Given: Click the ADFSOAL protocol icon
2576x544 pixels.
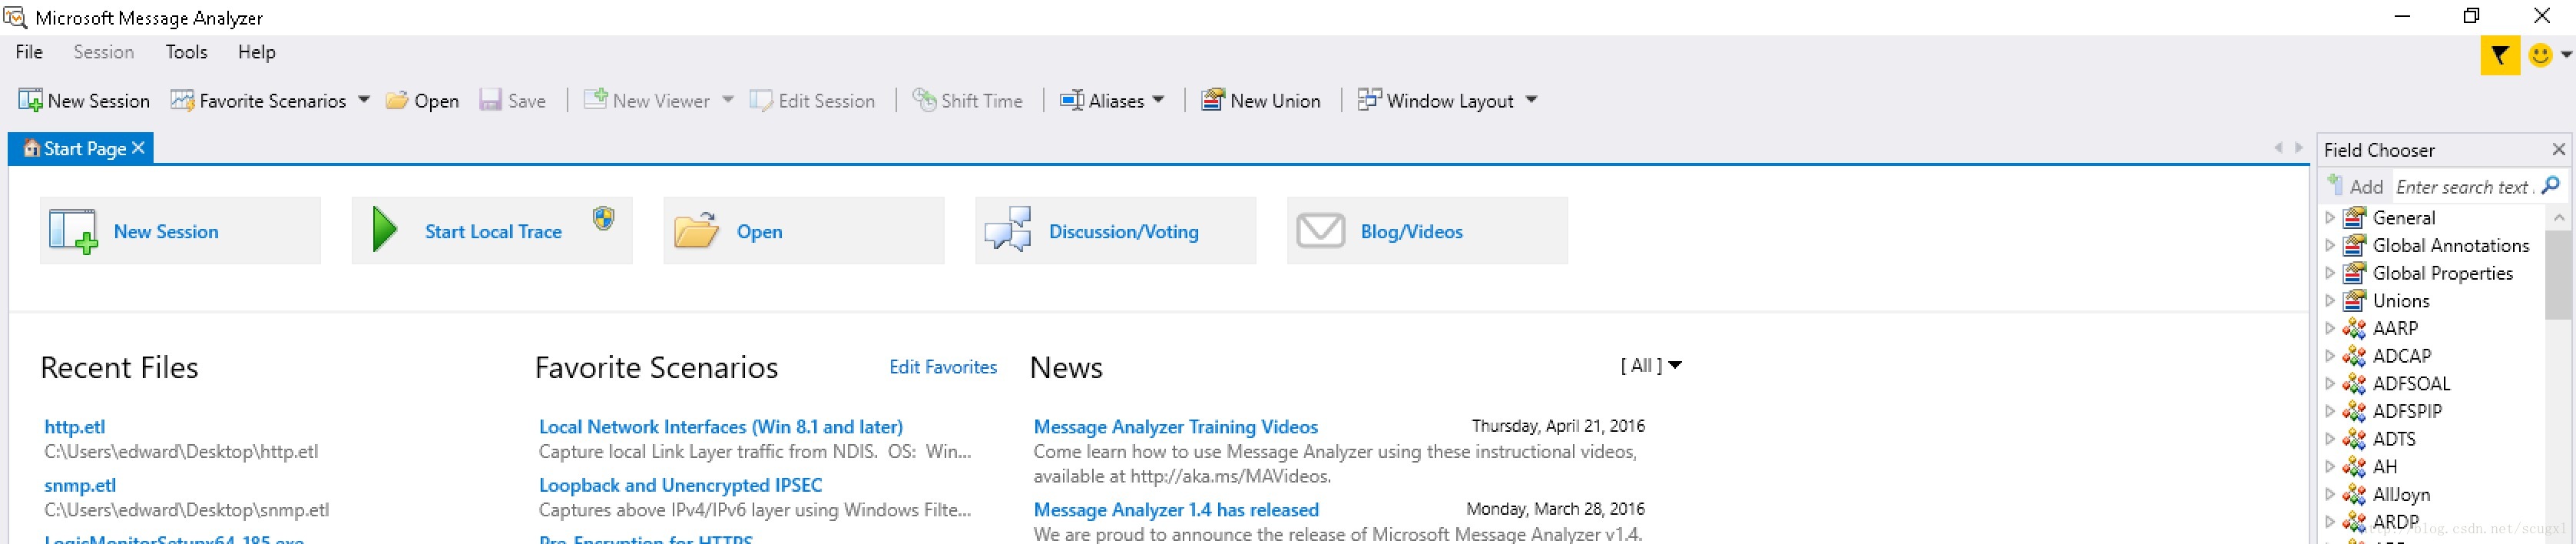Looking at the screenshot, I should (x=2354, y=383).
